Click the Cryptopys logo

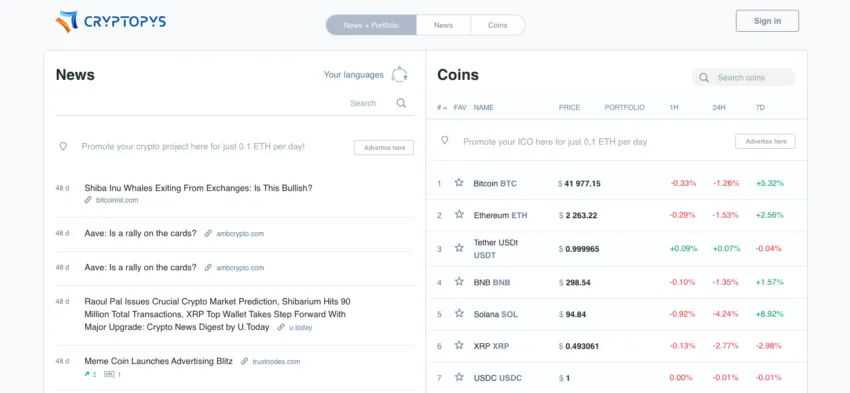pyautogui.click(x=111, y=22)
